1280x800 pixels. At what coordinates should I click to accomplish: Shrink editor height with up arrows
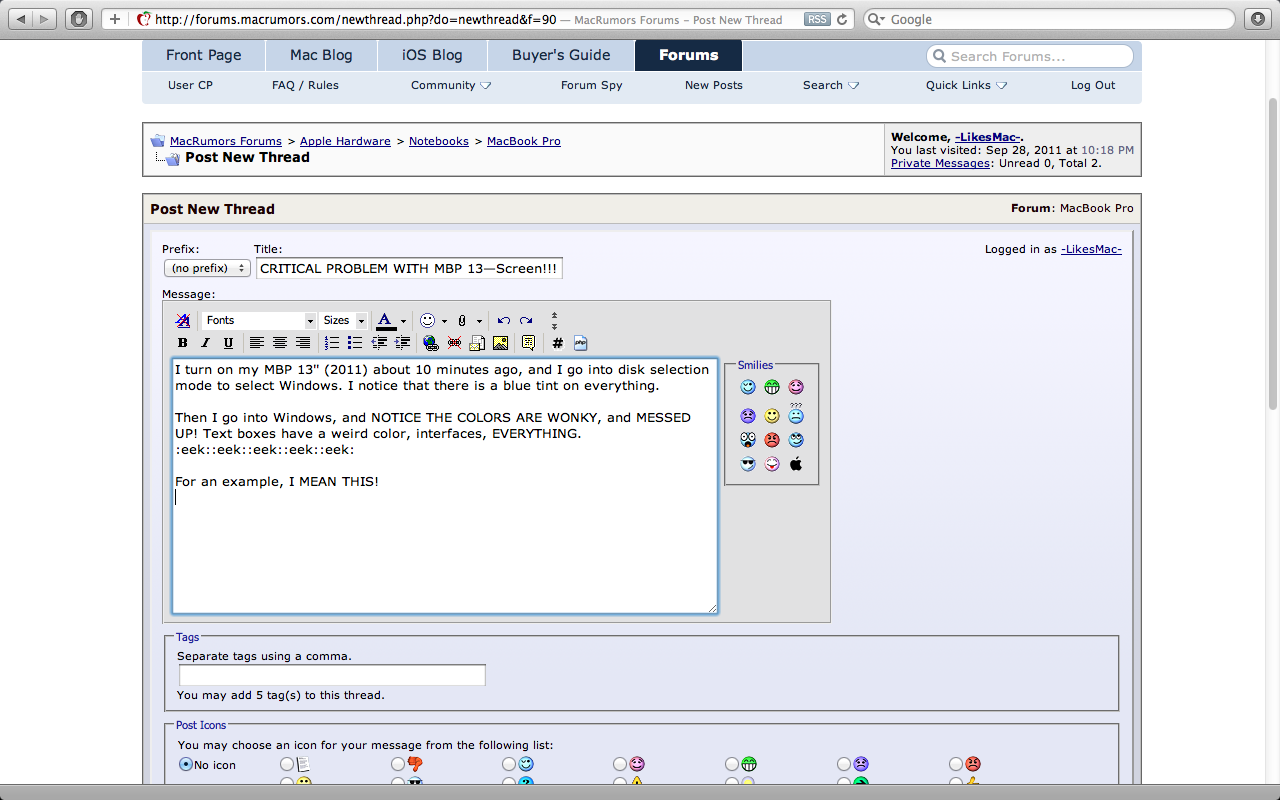tap(554, 316)
